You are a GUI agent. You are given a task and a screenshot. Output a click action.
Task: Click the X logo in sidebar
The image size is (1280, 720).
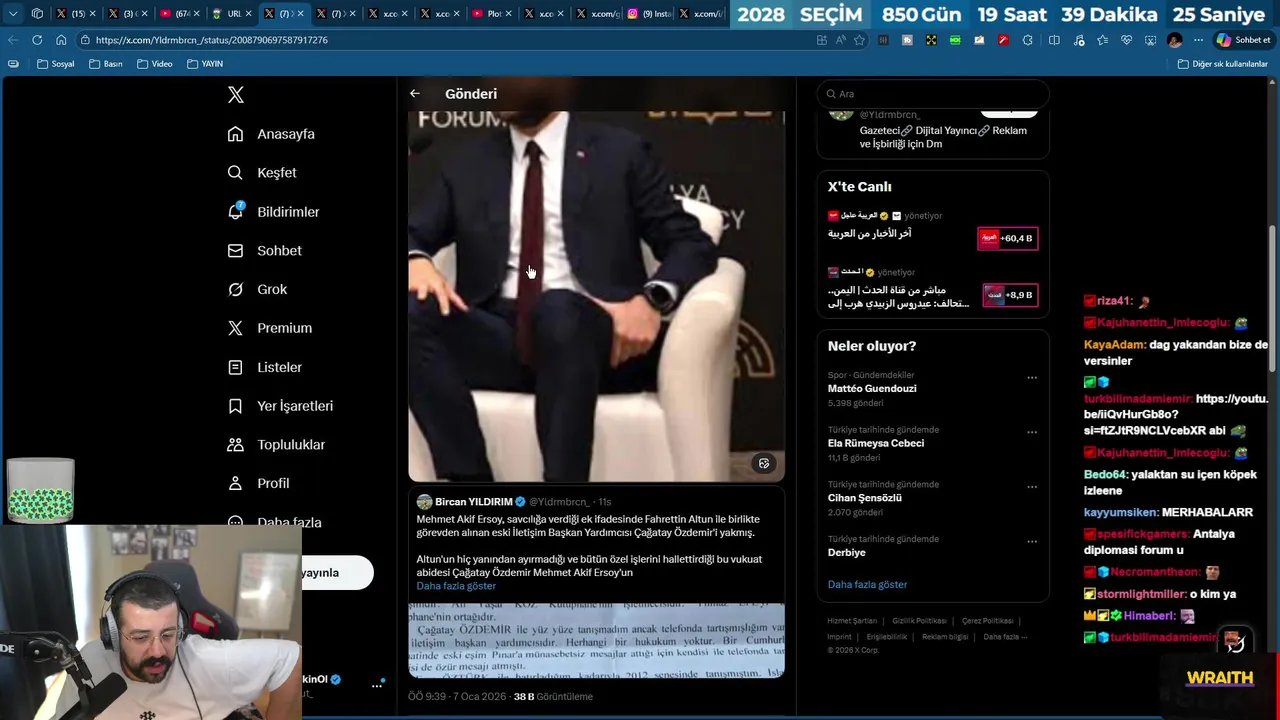point(236,95)
